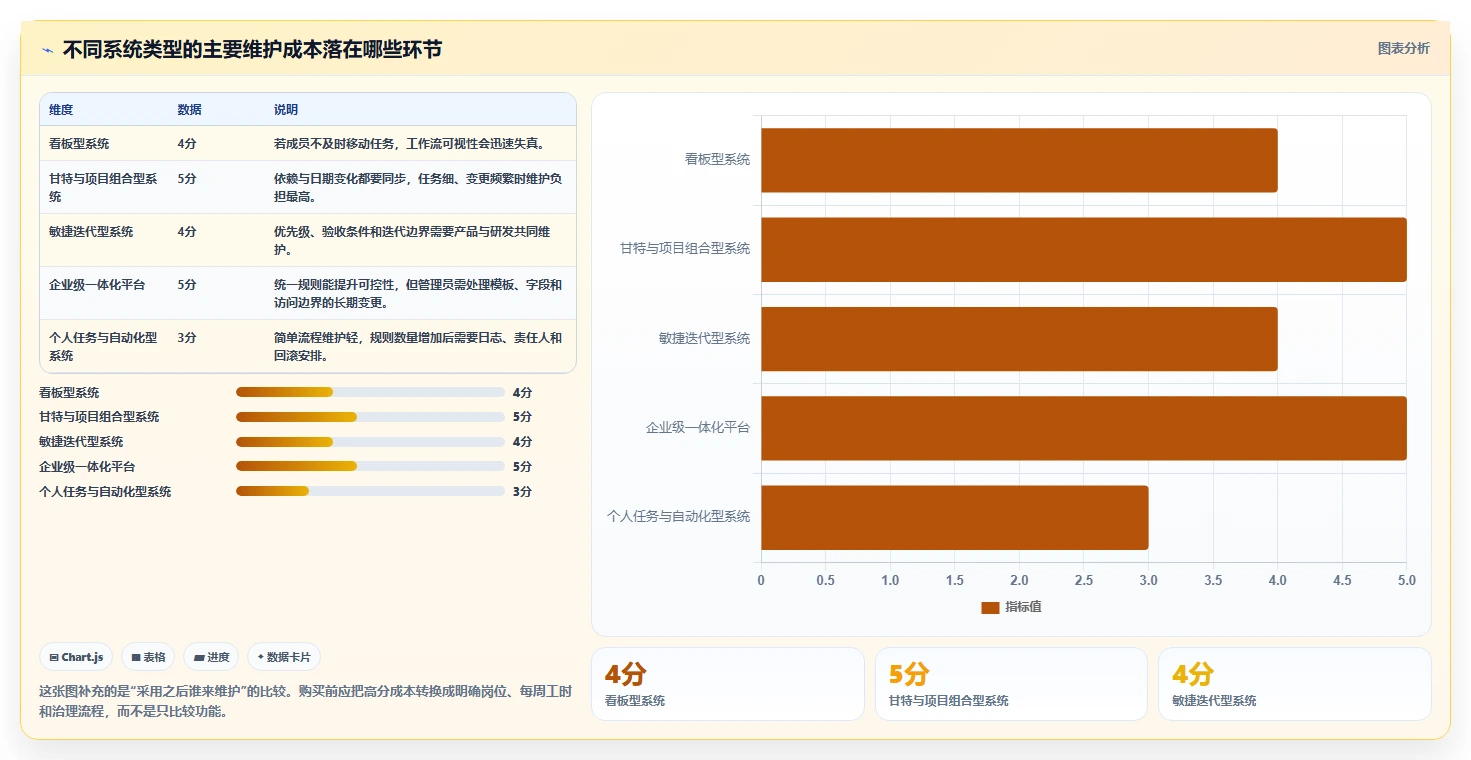1471x760 pixels.
Task: Click table cell 企业级一体化平台
Action: tap(97, 285)
